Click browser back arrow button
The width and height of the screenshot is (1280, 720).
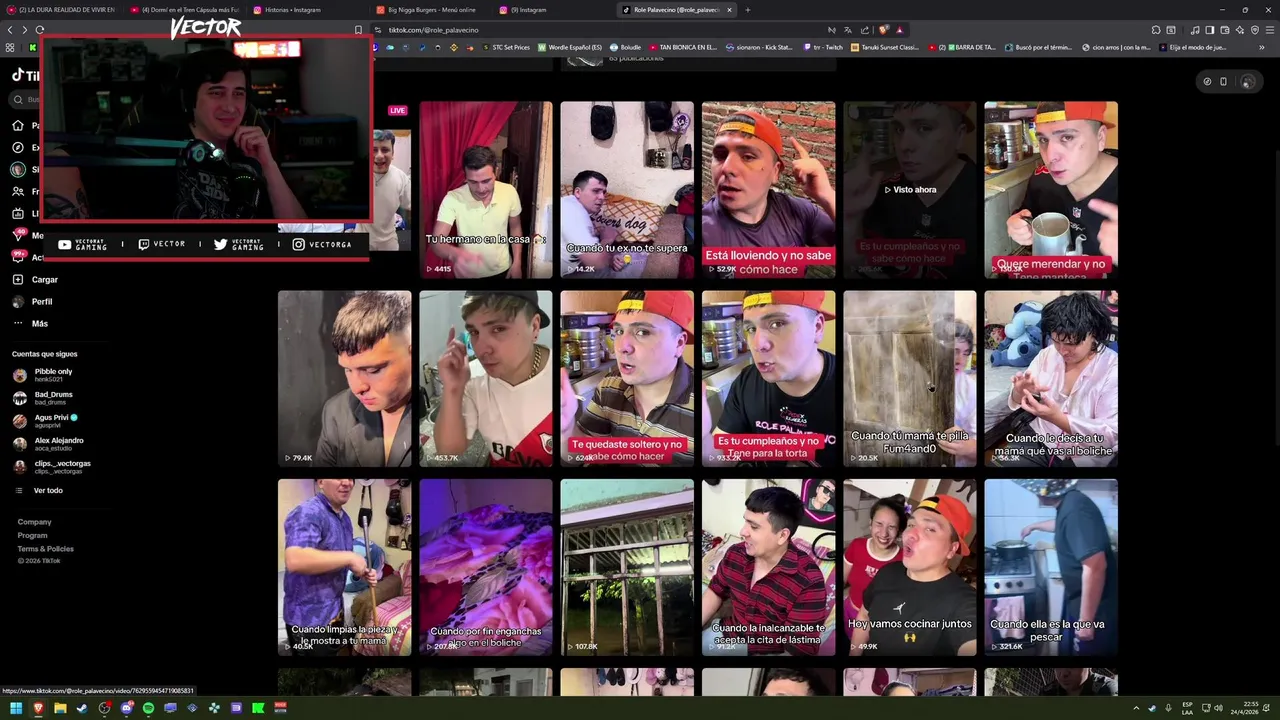coord(10,30)
